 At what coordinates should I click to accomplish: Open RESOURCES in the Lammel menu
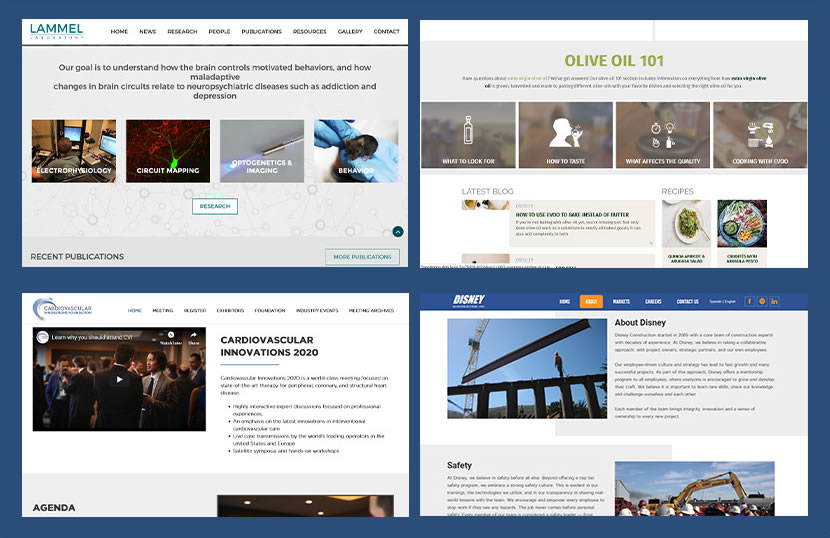(x=310, y=32)
